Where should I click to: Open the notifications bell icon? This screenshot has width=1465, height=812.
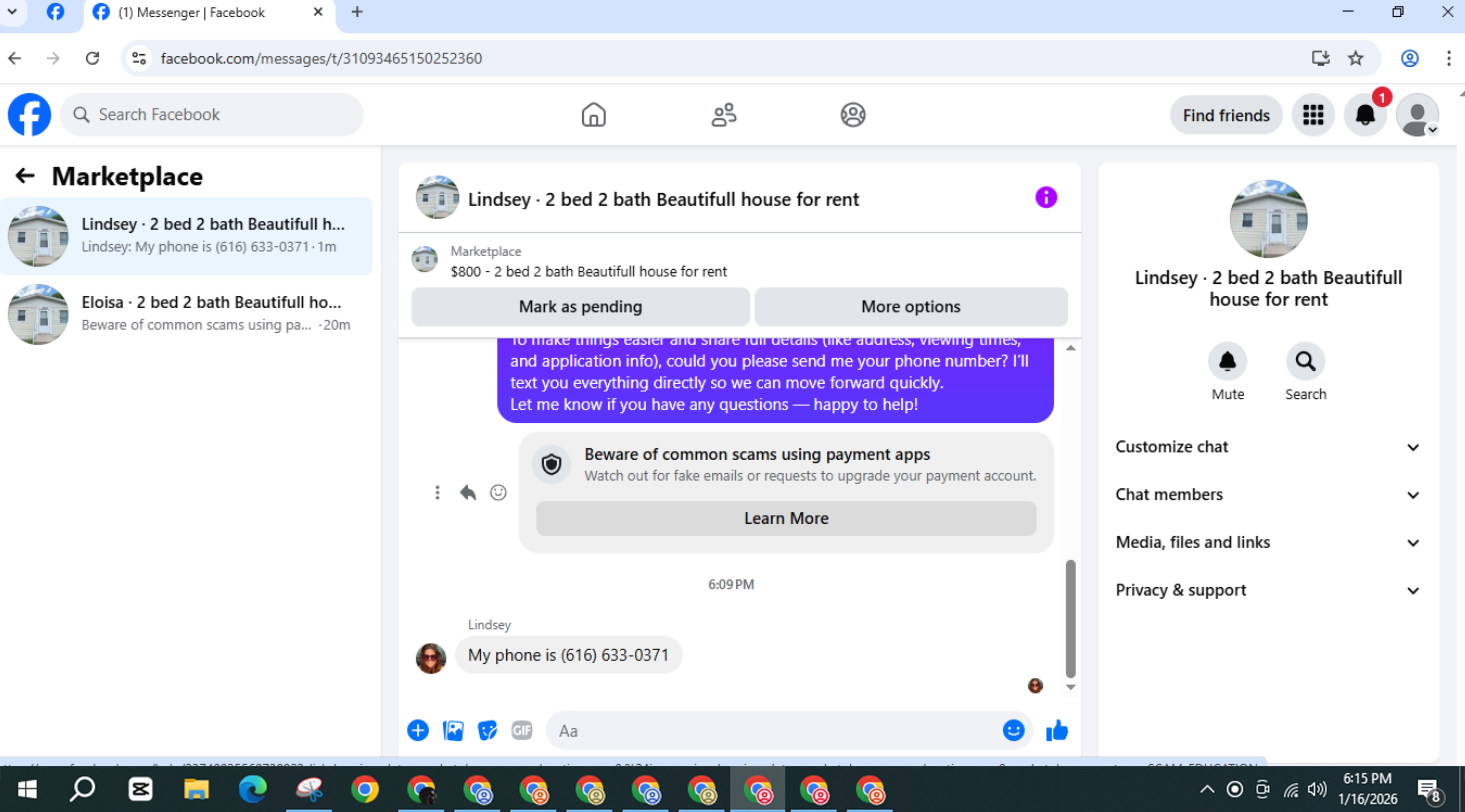click(x=1365, y=115)
